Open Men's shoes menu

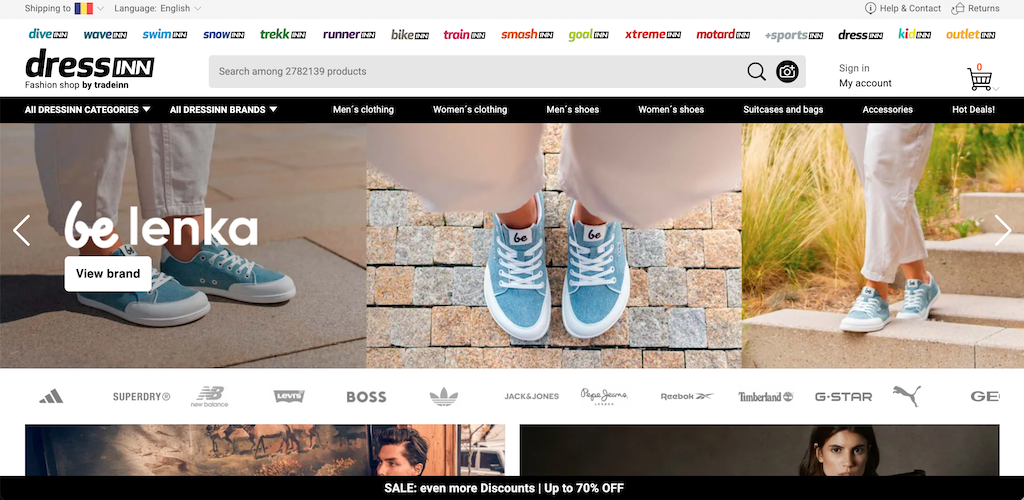coord(573,110)
